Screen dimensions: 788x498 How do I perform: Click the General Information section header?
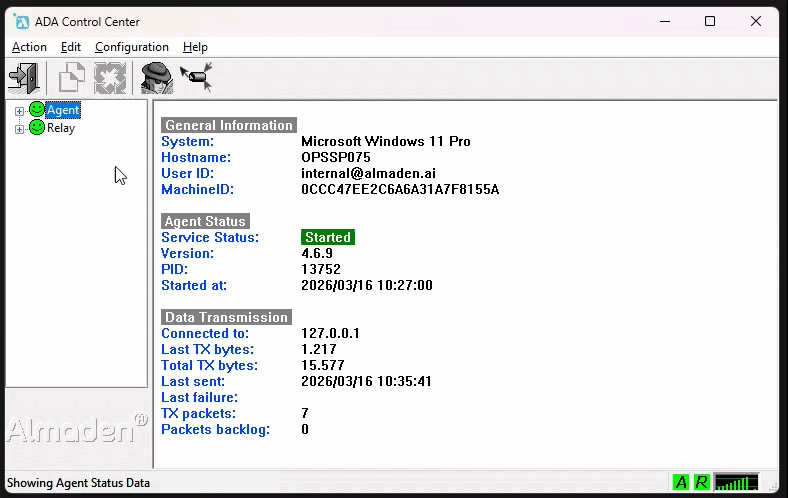coord(229,125)
